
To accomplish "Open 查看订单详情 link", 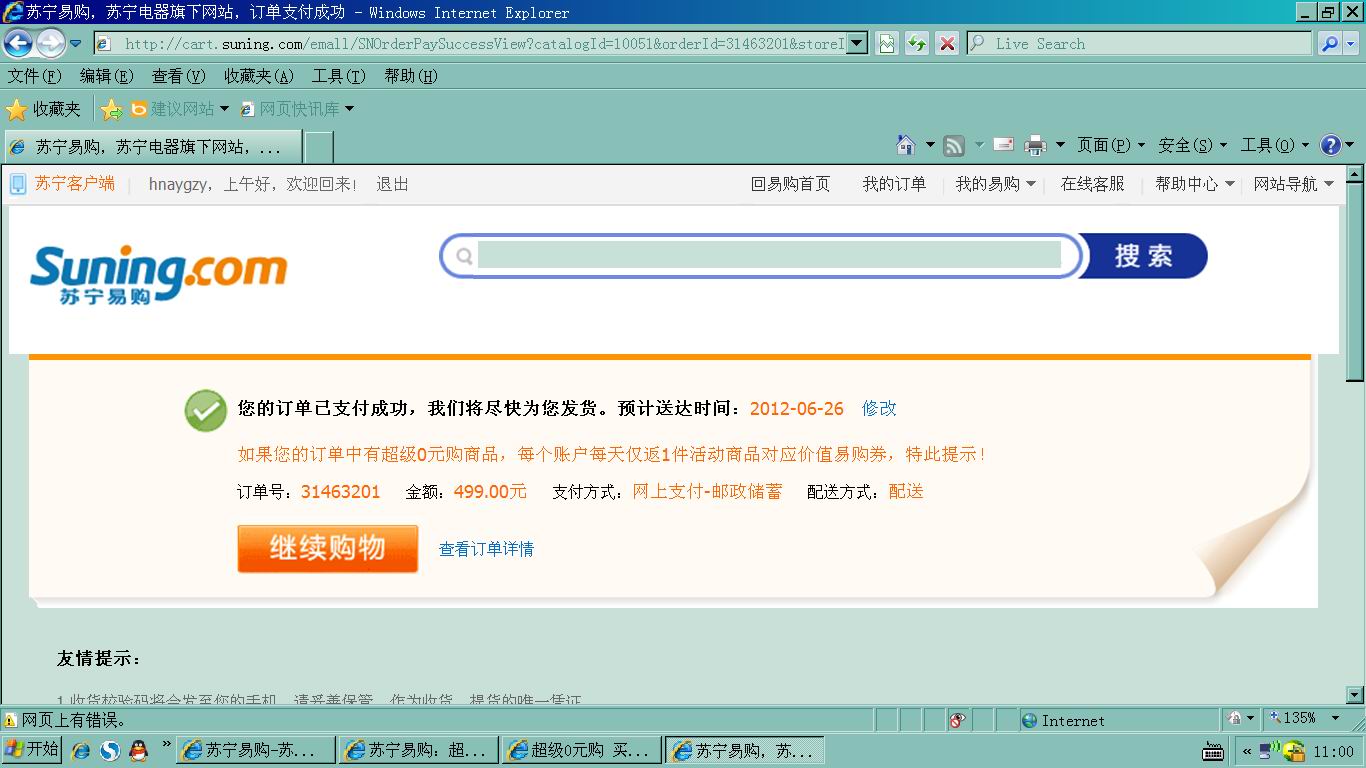I will tap(486, 549).
